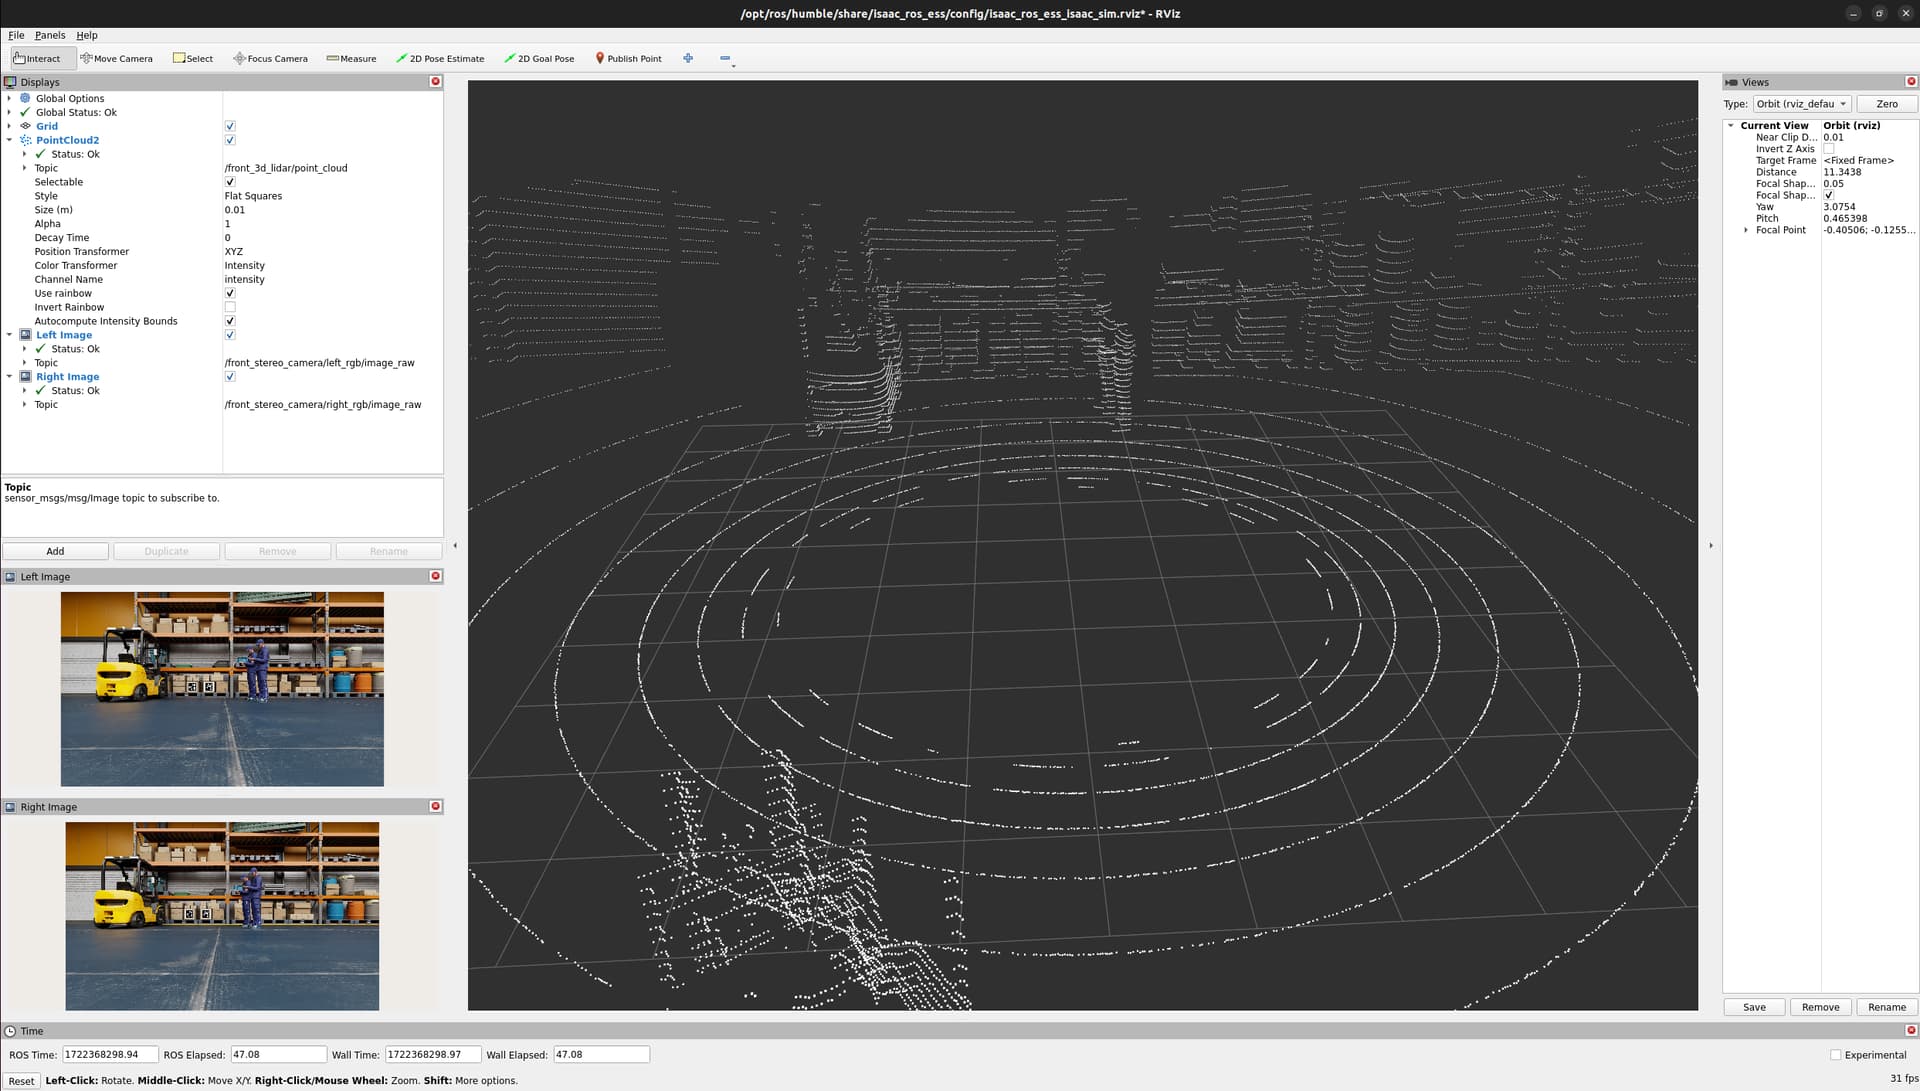Screen dimensions: 1920x1091
Task: Click the Add display button
Action: pos(55,551)
